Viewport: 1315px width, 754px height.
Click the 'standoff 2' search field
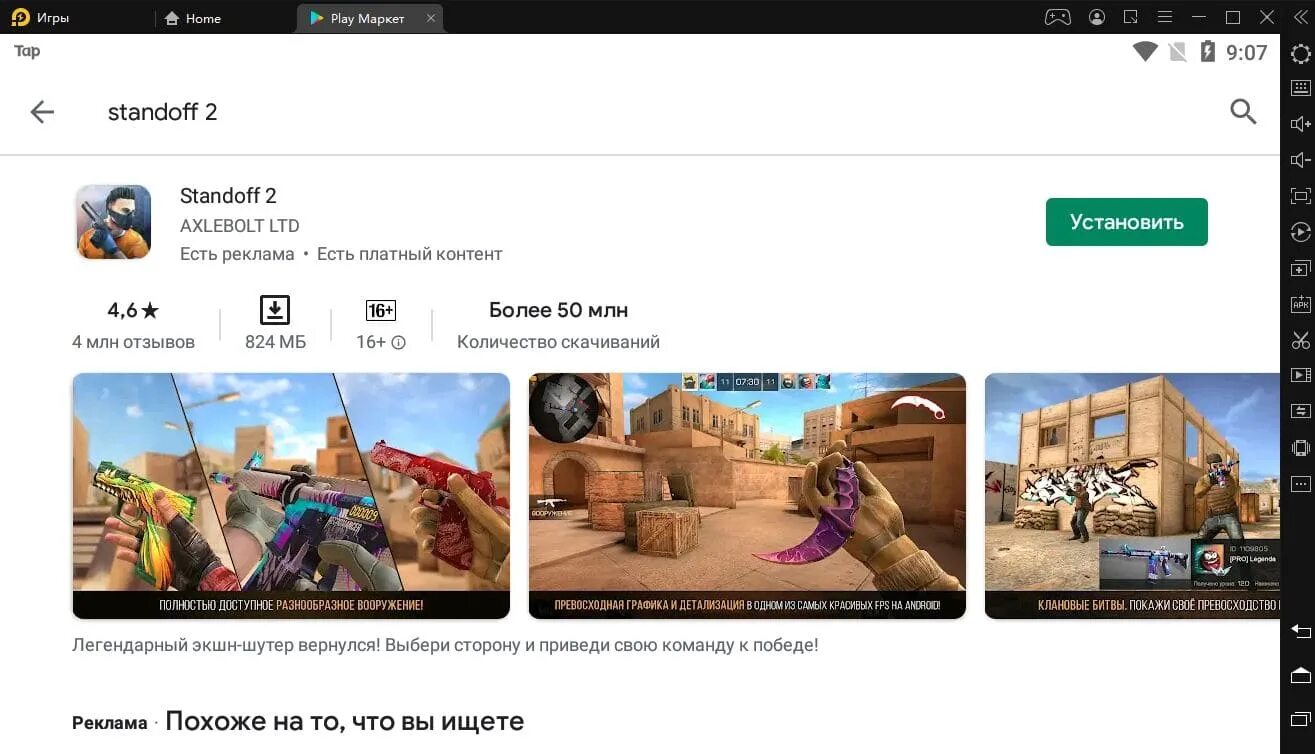162,112
